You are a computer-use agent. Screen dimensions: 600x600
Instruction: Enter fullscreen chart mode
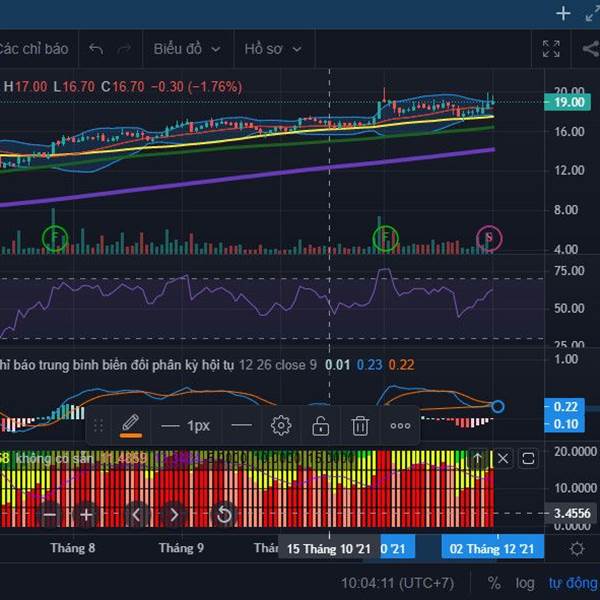[x=551, y=49]
